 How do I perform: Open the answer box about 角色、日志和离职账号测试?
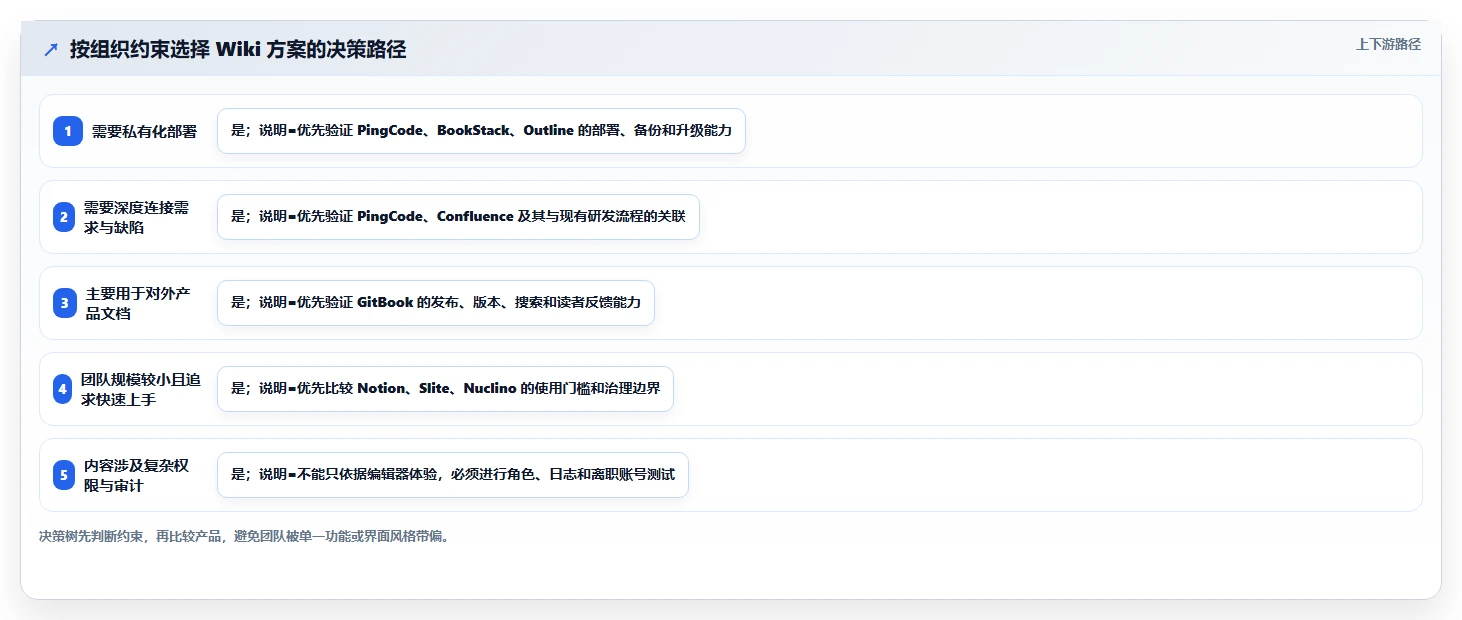click(x=453, y=475)
